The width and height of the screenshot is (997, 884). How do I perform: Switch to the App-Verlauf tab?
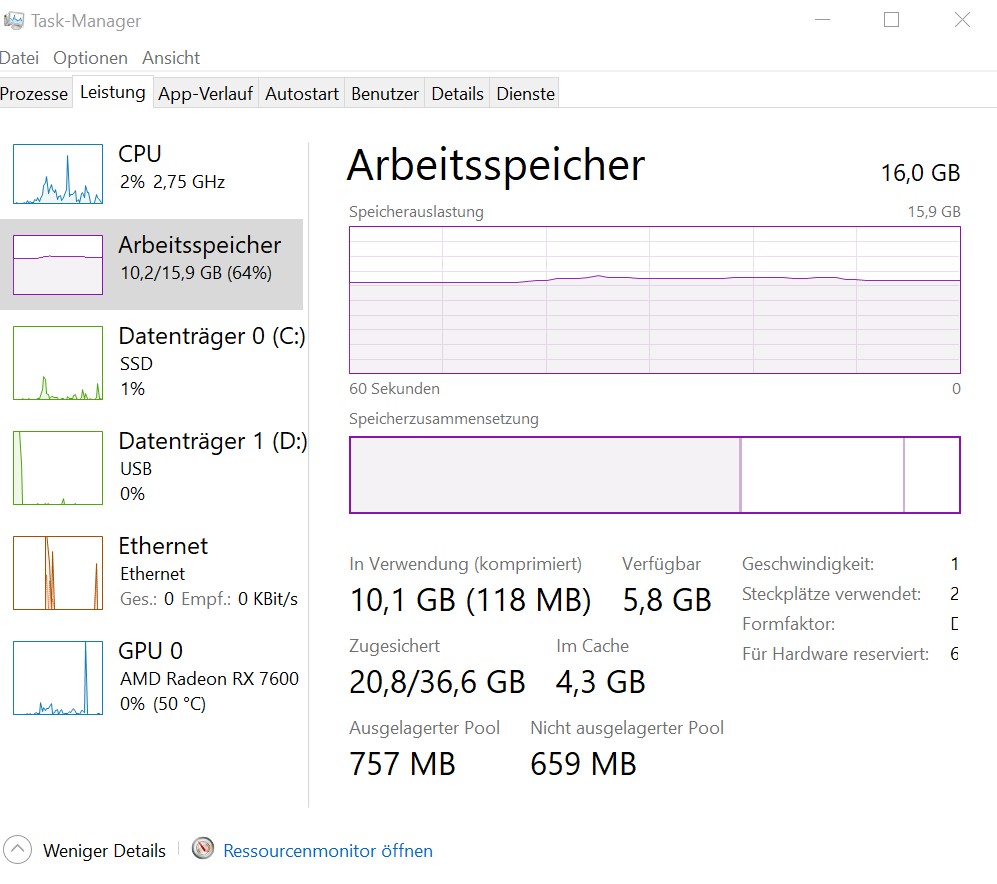coord(205,94)
